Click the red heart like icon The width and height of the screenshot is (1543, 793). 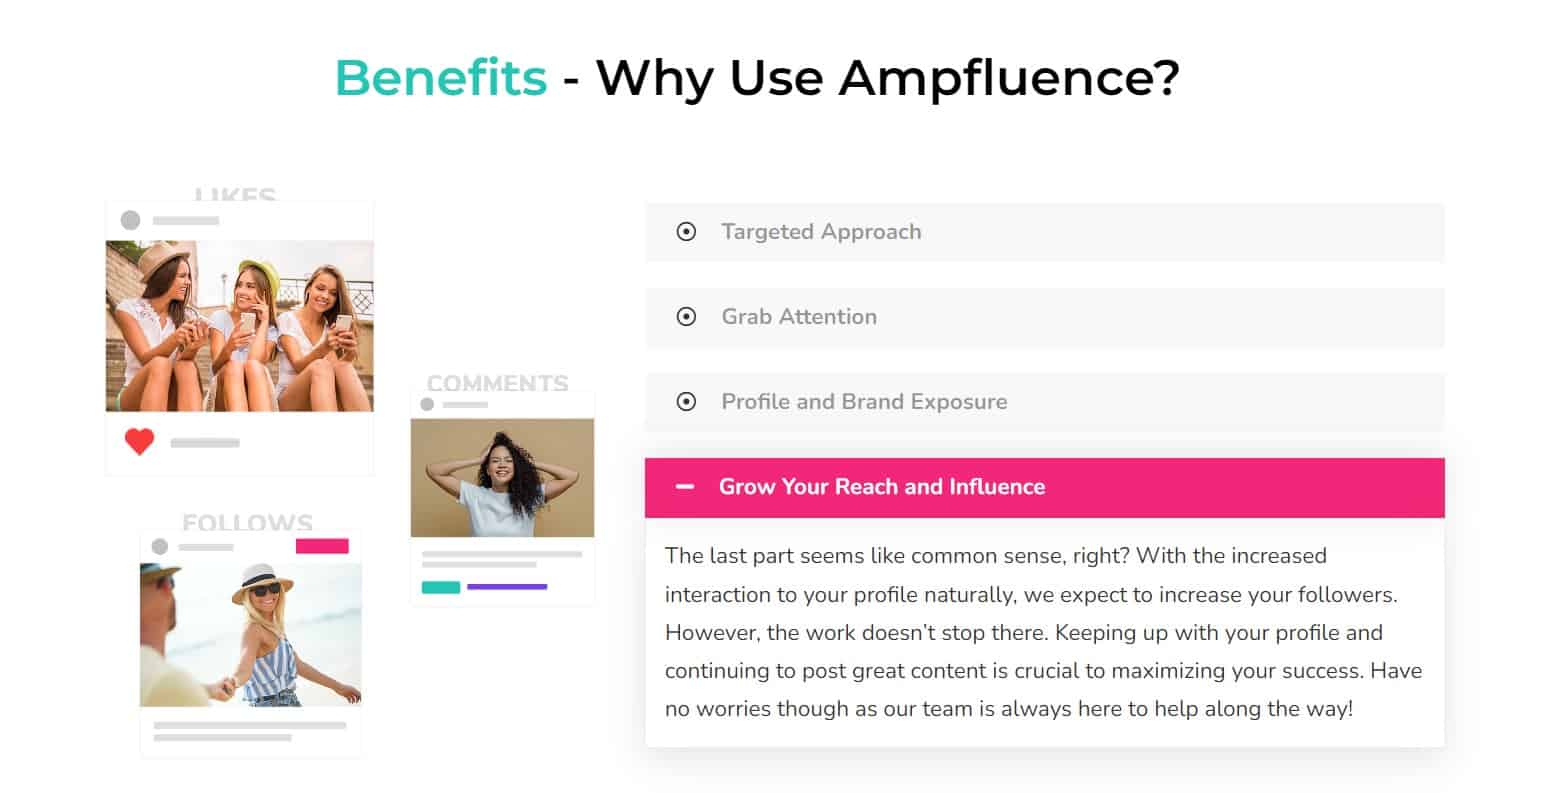[139, 441]
